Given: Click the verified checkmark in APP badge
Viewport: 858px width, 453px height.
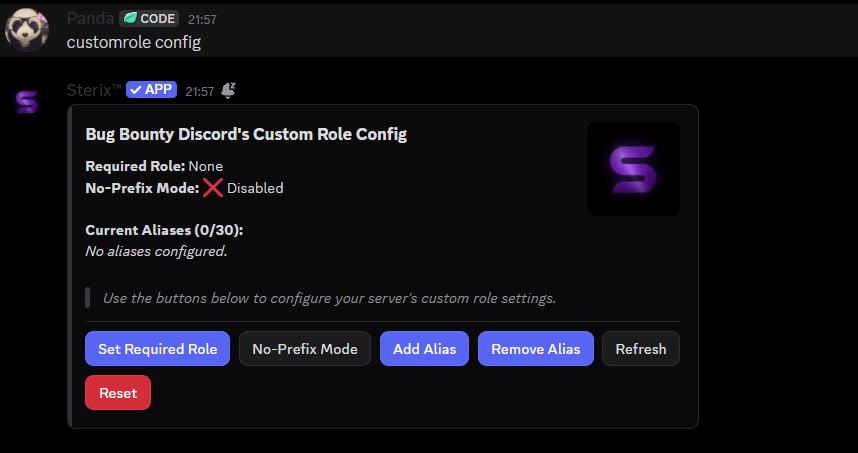Looking at the screenshot, I should click(136, 90).
